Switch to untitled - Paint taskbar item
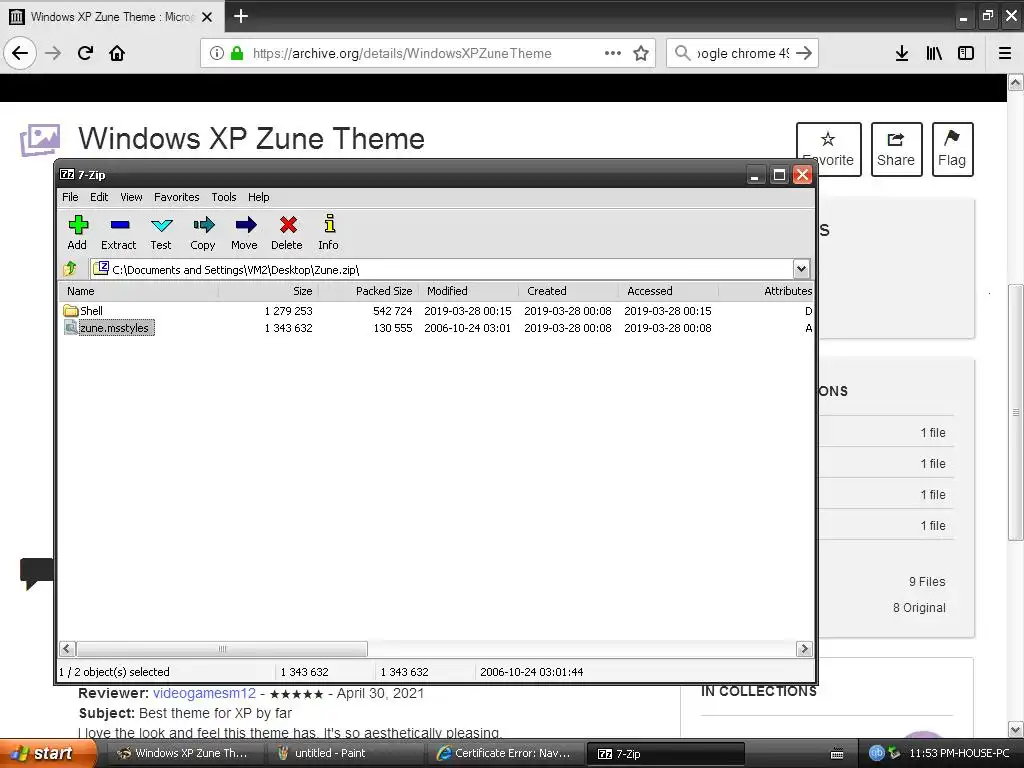The height and width of the screenshot is (768, 1024). pyautogui.click(x=347, y=753)
